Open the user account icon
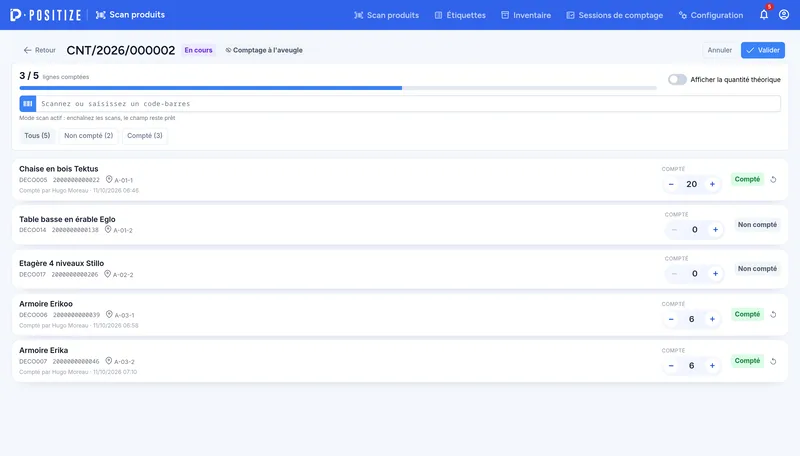The height and width of the screenshot is (456, 800). click(x=784, y=15)
